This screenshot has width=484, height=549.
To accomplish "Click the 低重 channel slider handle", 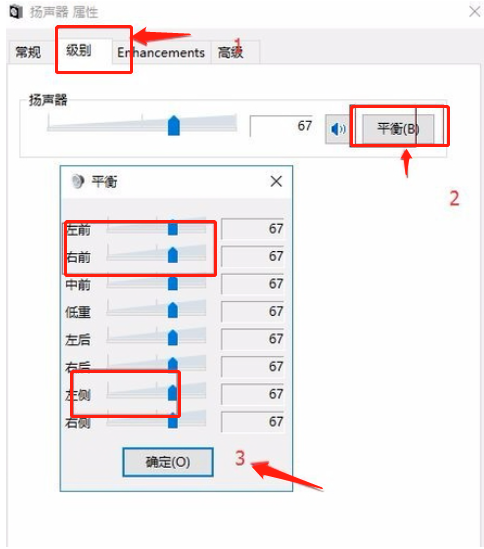I will [x=173, y=310].
